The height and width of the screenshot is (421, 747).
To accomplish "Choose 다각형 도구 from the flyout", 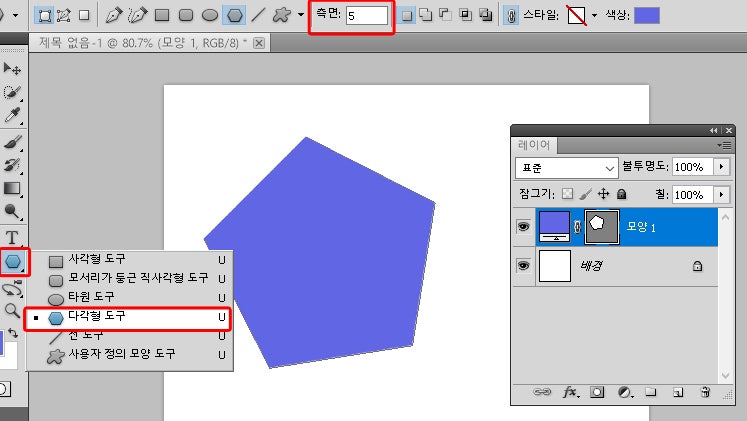I will [x=128, y=318].
